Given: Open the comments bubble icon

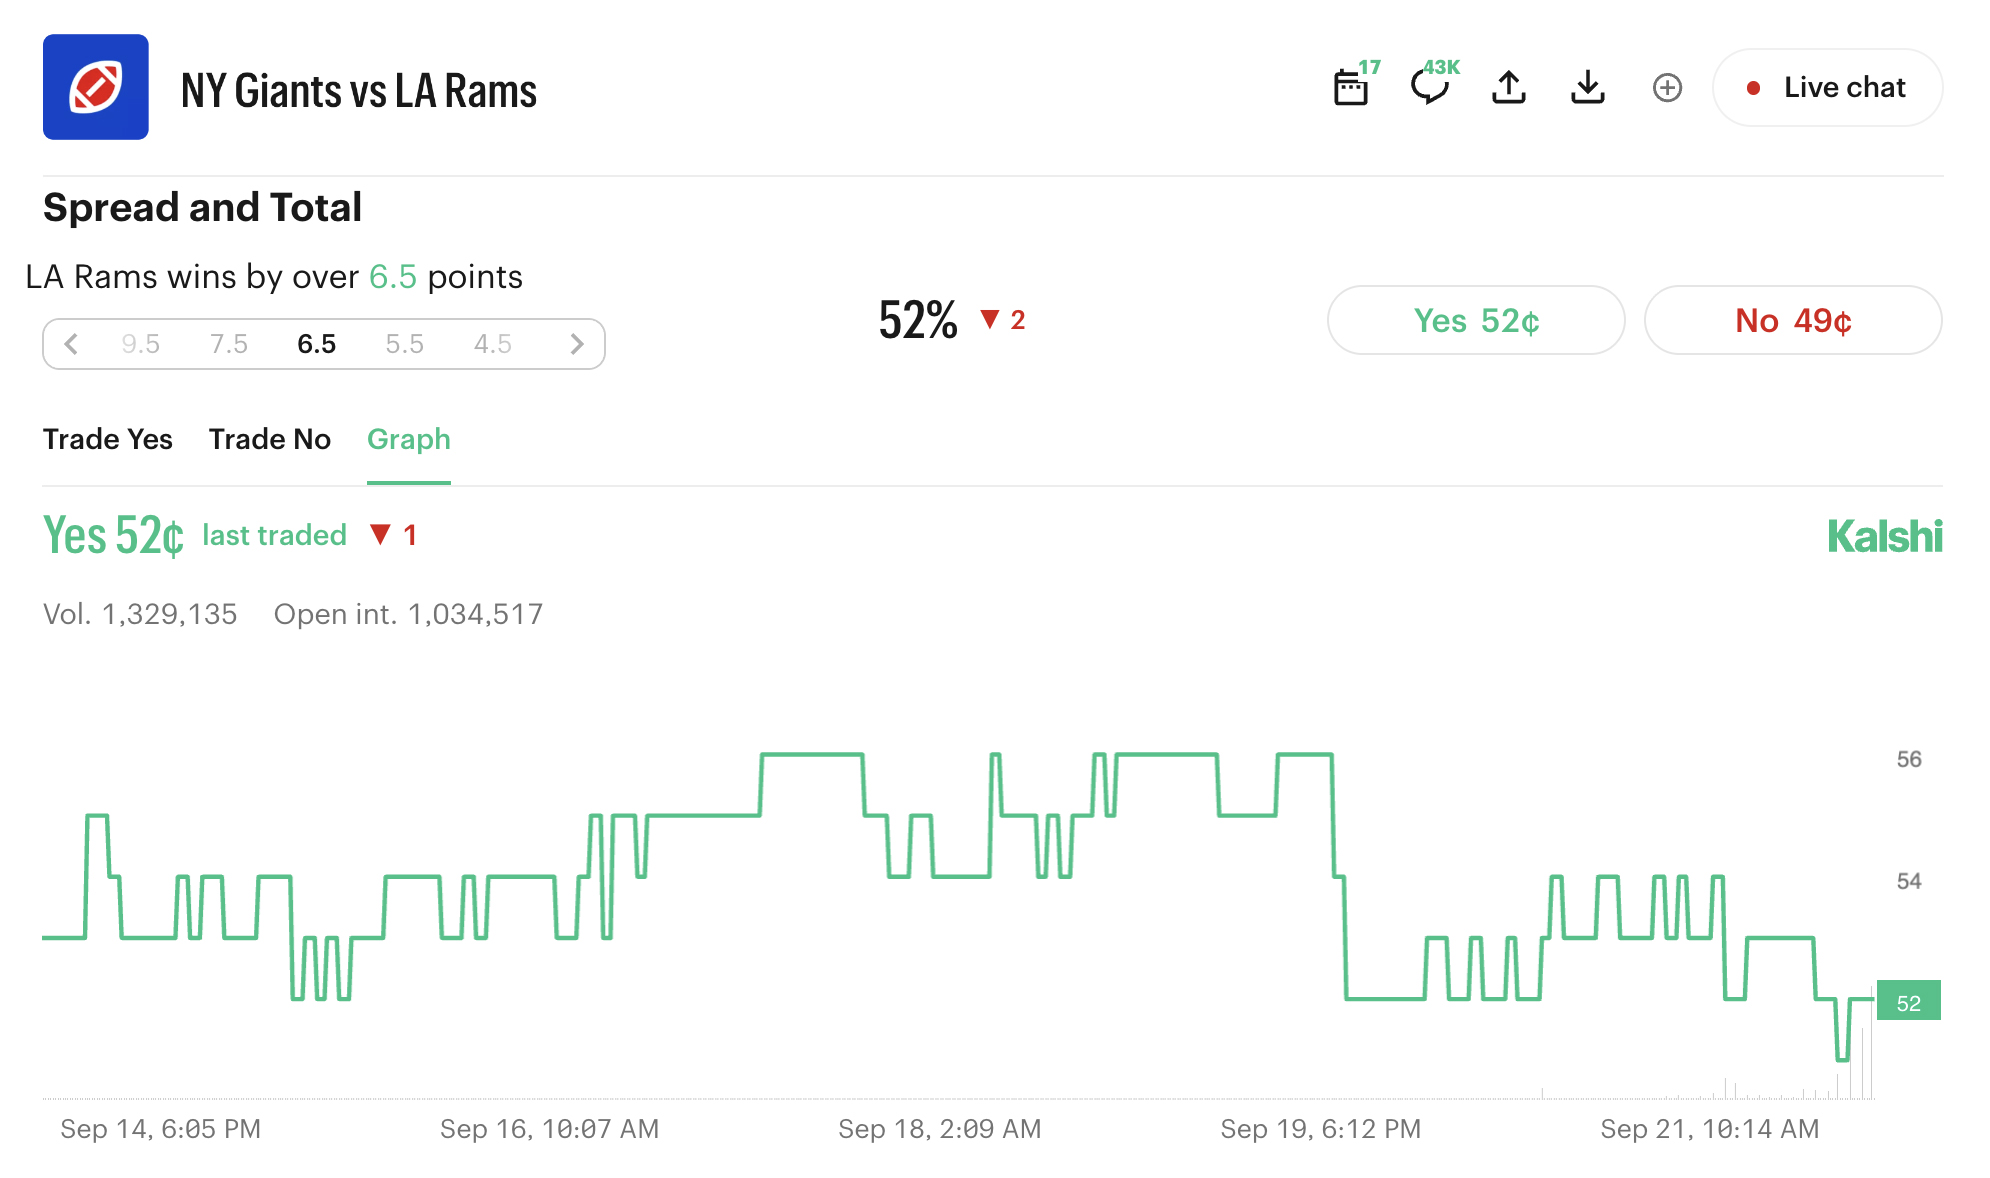Looking at the screenshot, I should pos(1430,87).
